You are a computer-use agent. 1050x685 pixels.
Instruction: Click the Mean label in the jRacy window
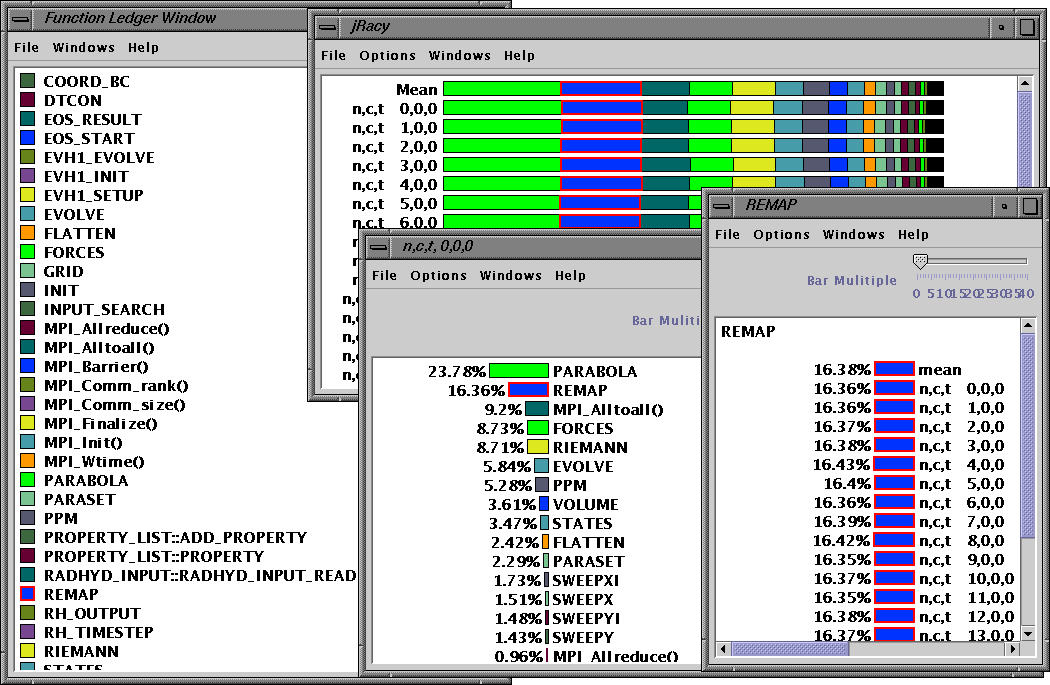[x=417, y=89]
